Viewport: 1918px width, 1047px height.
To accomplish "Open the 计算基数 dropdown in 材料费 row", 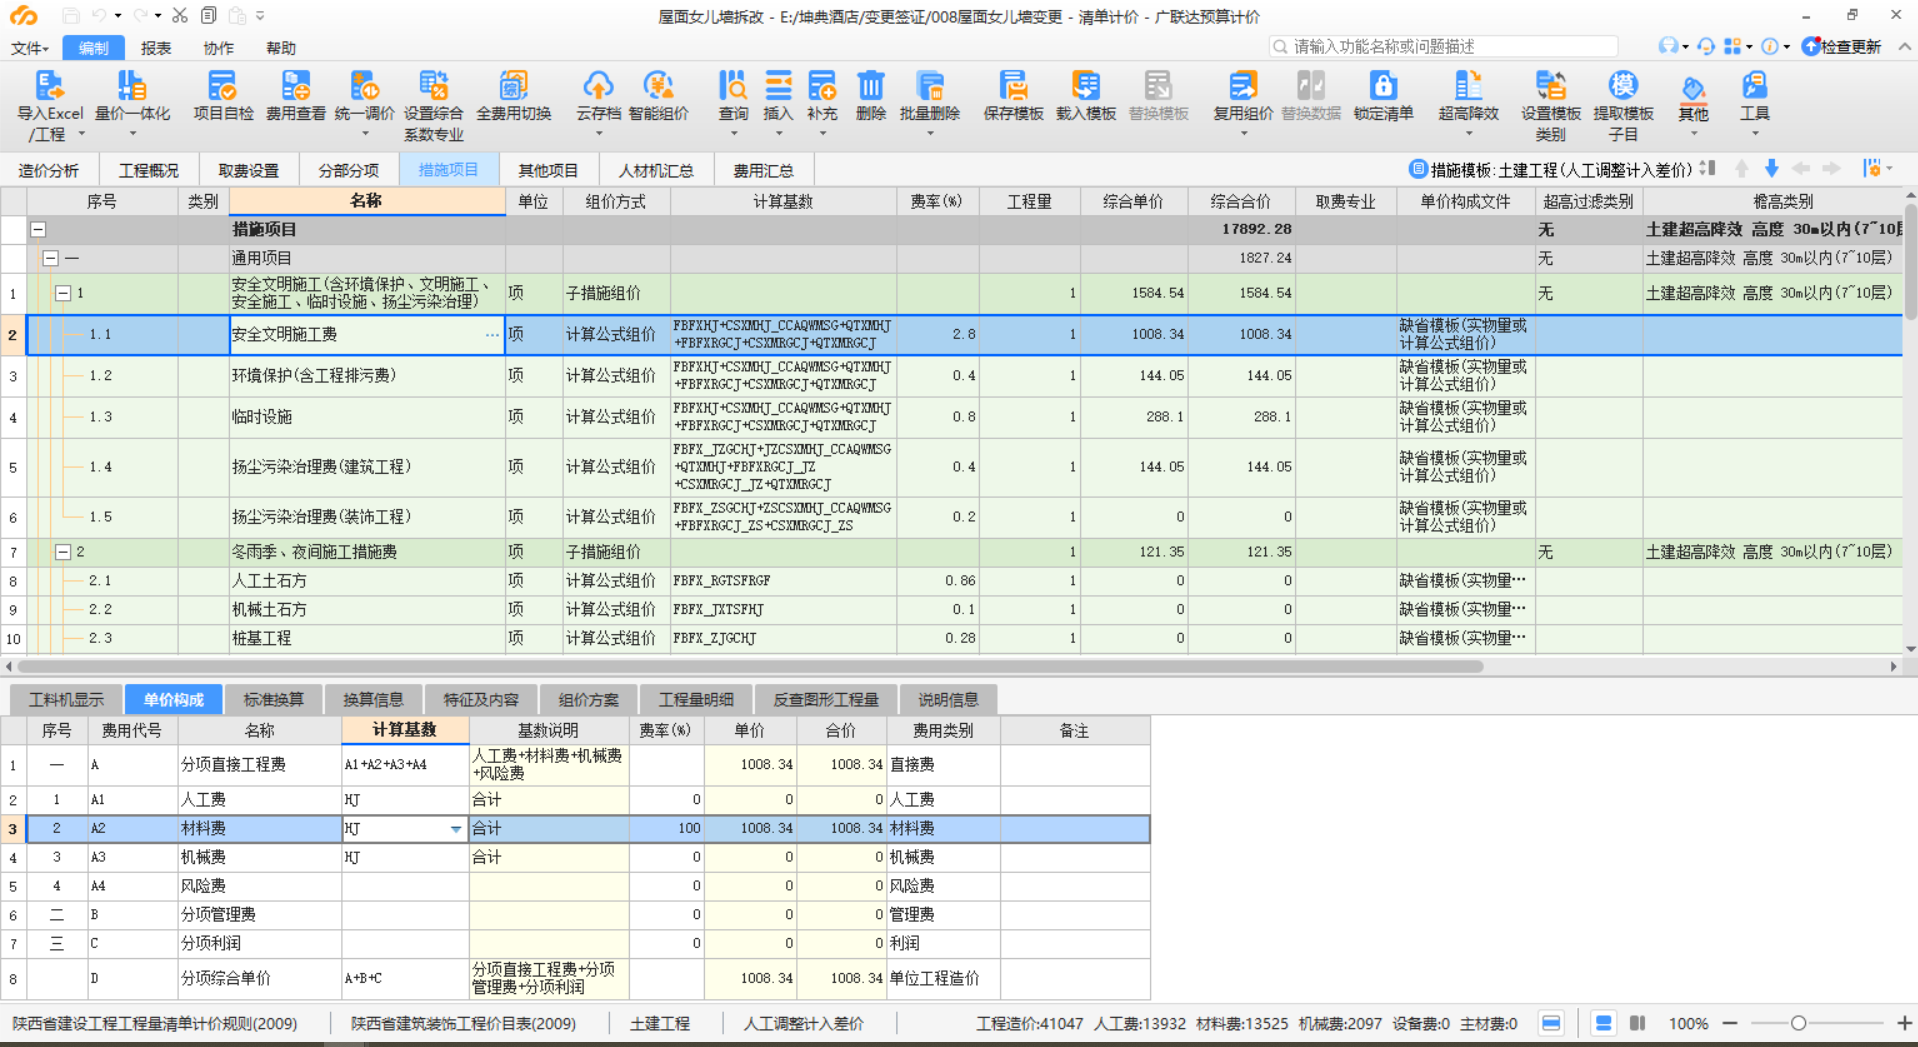I will (456, 829).
